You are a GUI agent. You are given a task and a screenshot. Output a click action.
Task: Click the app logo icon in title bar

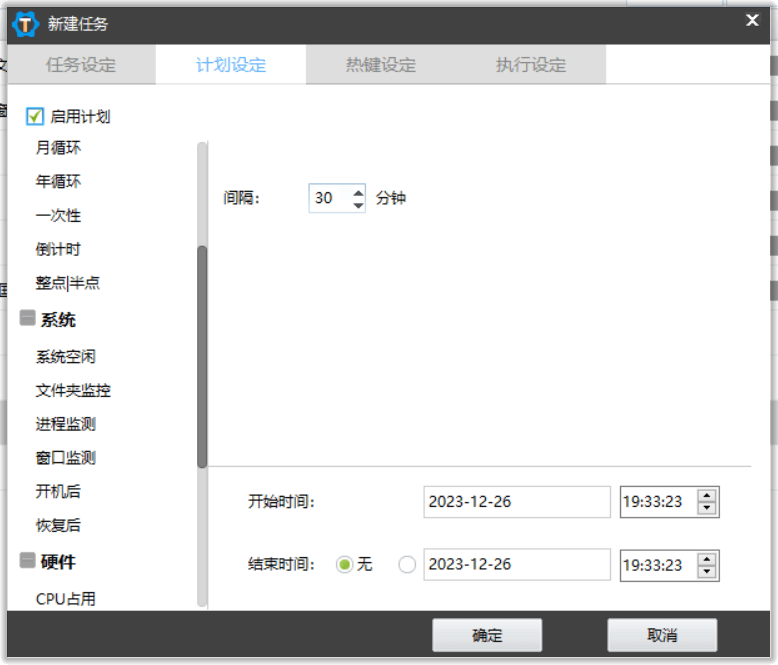point(26,23)
